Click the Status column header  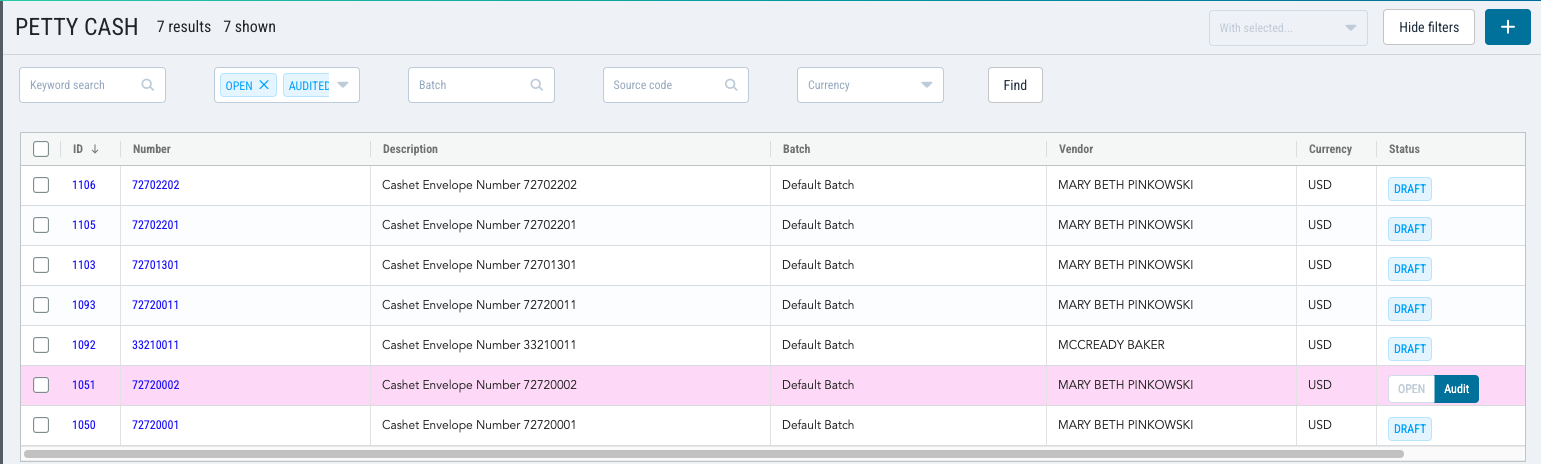click(x=1404, y=149)
